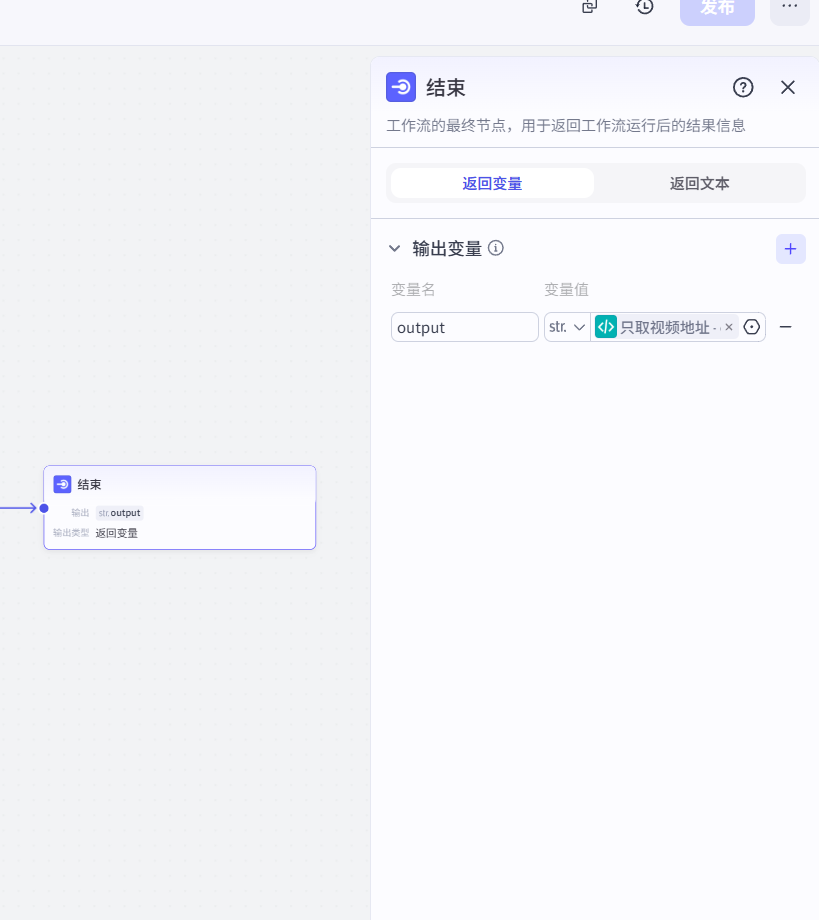Add a new output variable
Image resolution: width=819 pixels, height=920 pixels.
790,249
